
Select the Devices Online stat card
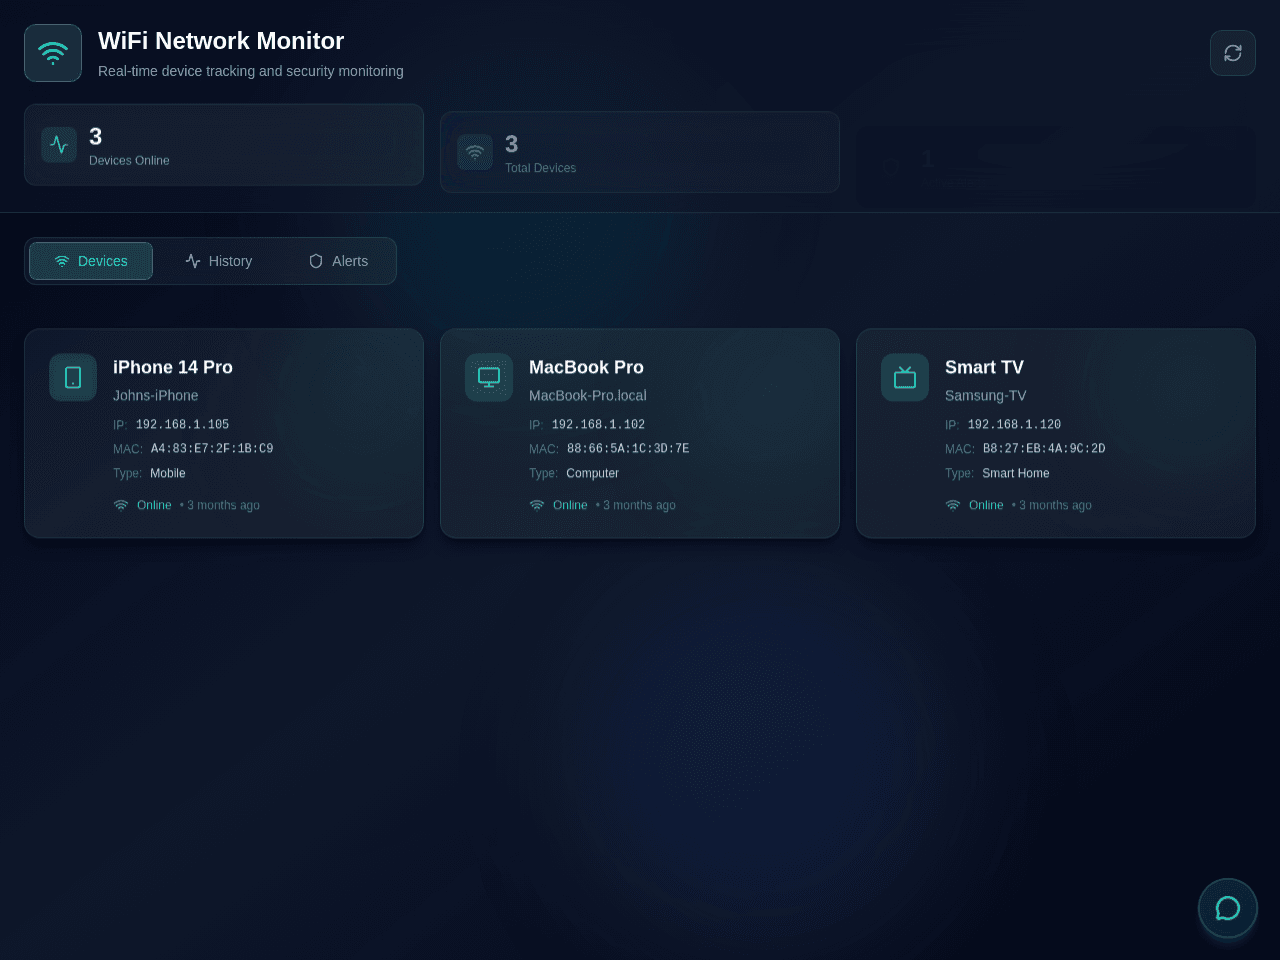click(224, 145)
